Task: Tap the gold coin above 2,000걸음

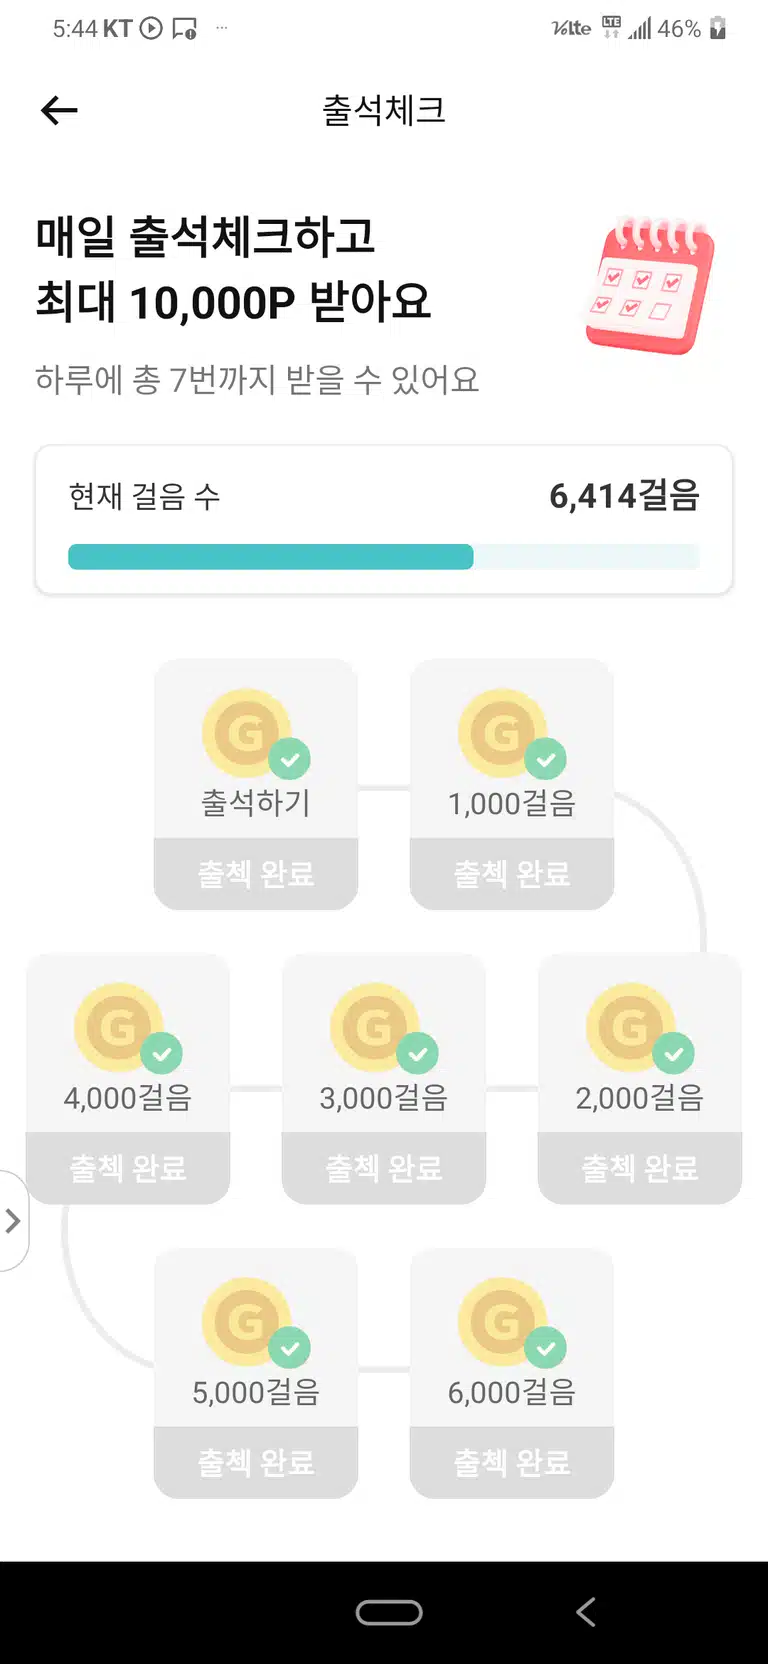Action: point(630,1027)
